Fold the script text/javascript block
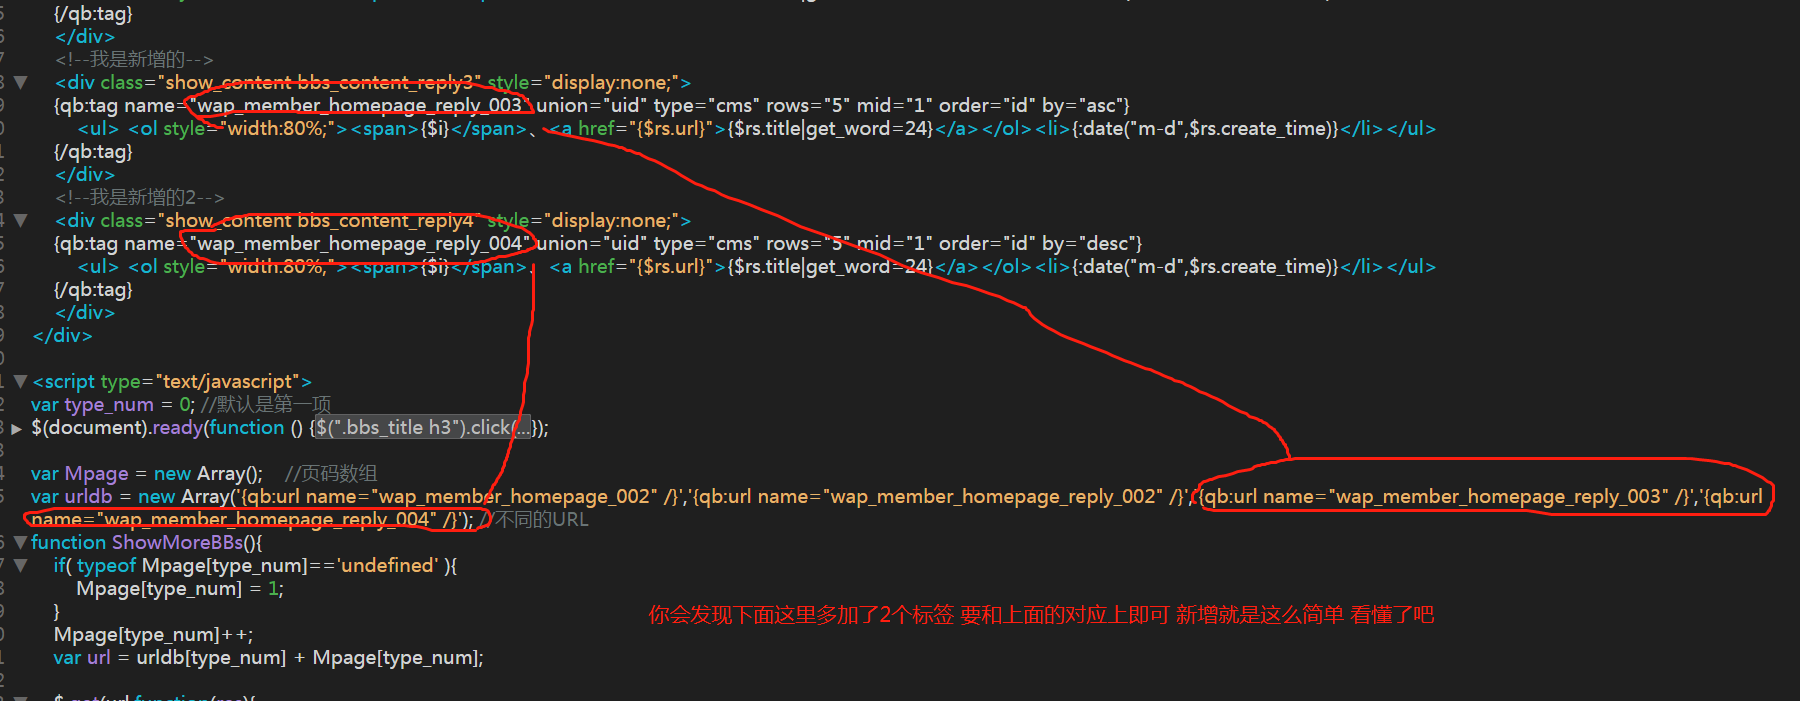 (x=20, y=382)
